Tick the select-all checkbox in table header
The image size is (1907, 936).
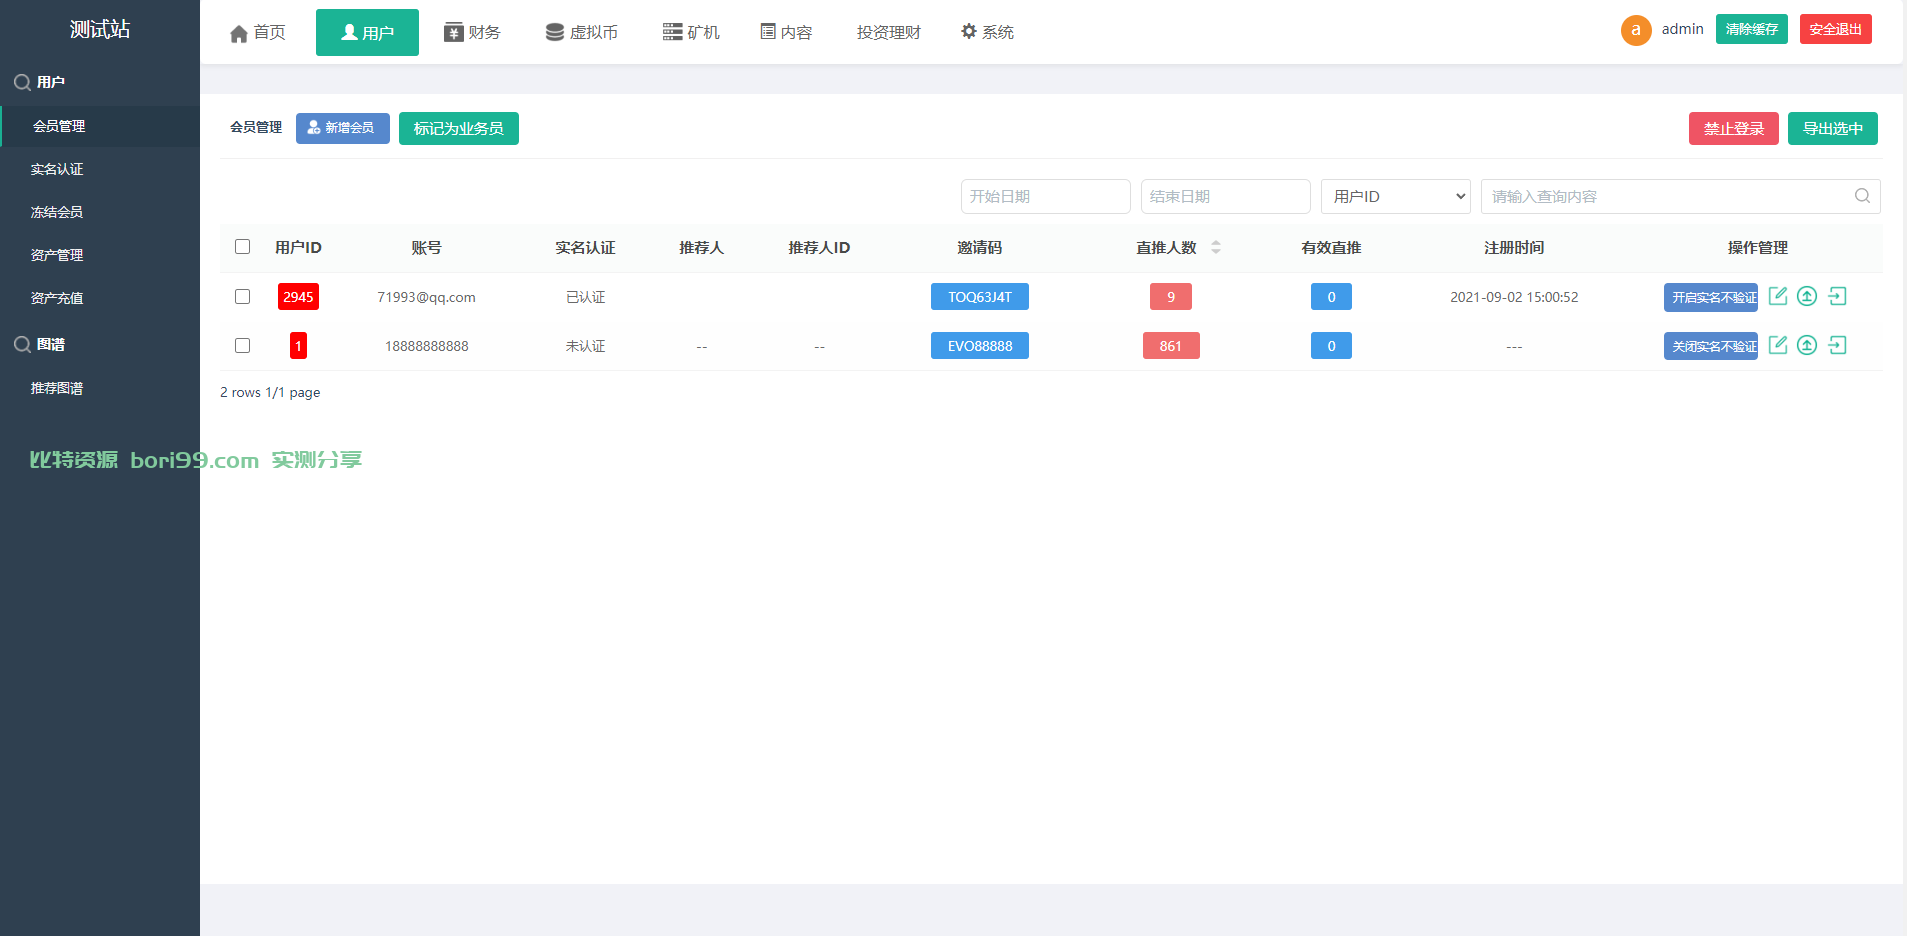point(242,246)
